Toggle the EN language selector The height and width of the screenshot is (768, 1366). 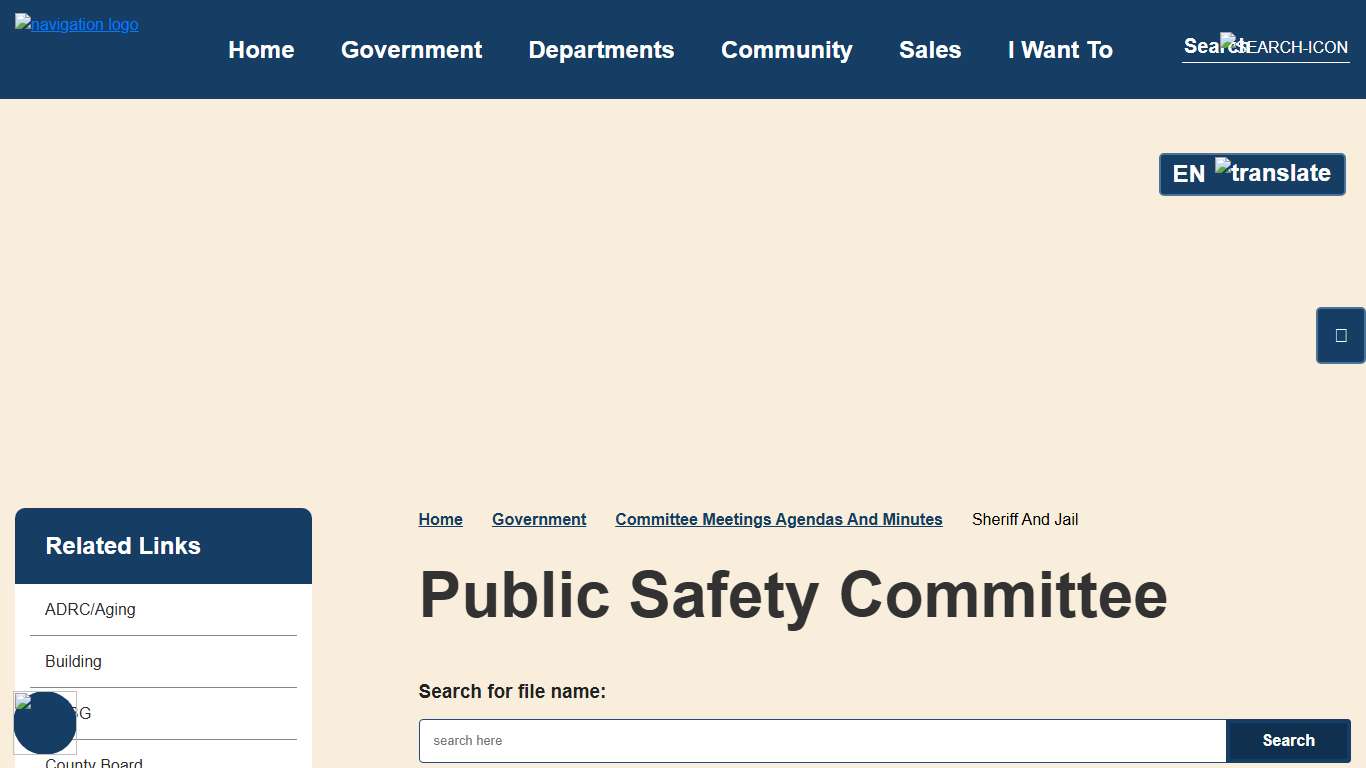(1190, 174)
